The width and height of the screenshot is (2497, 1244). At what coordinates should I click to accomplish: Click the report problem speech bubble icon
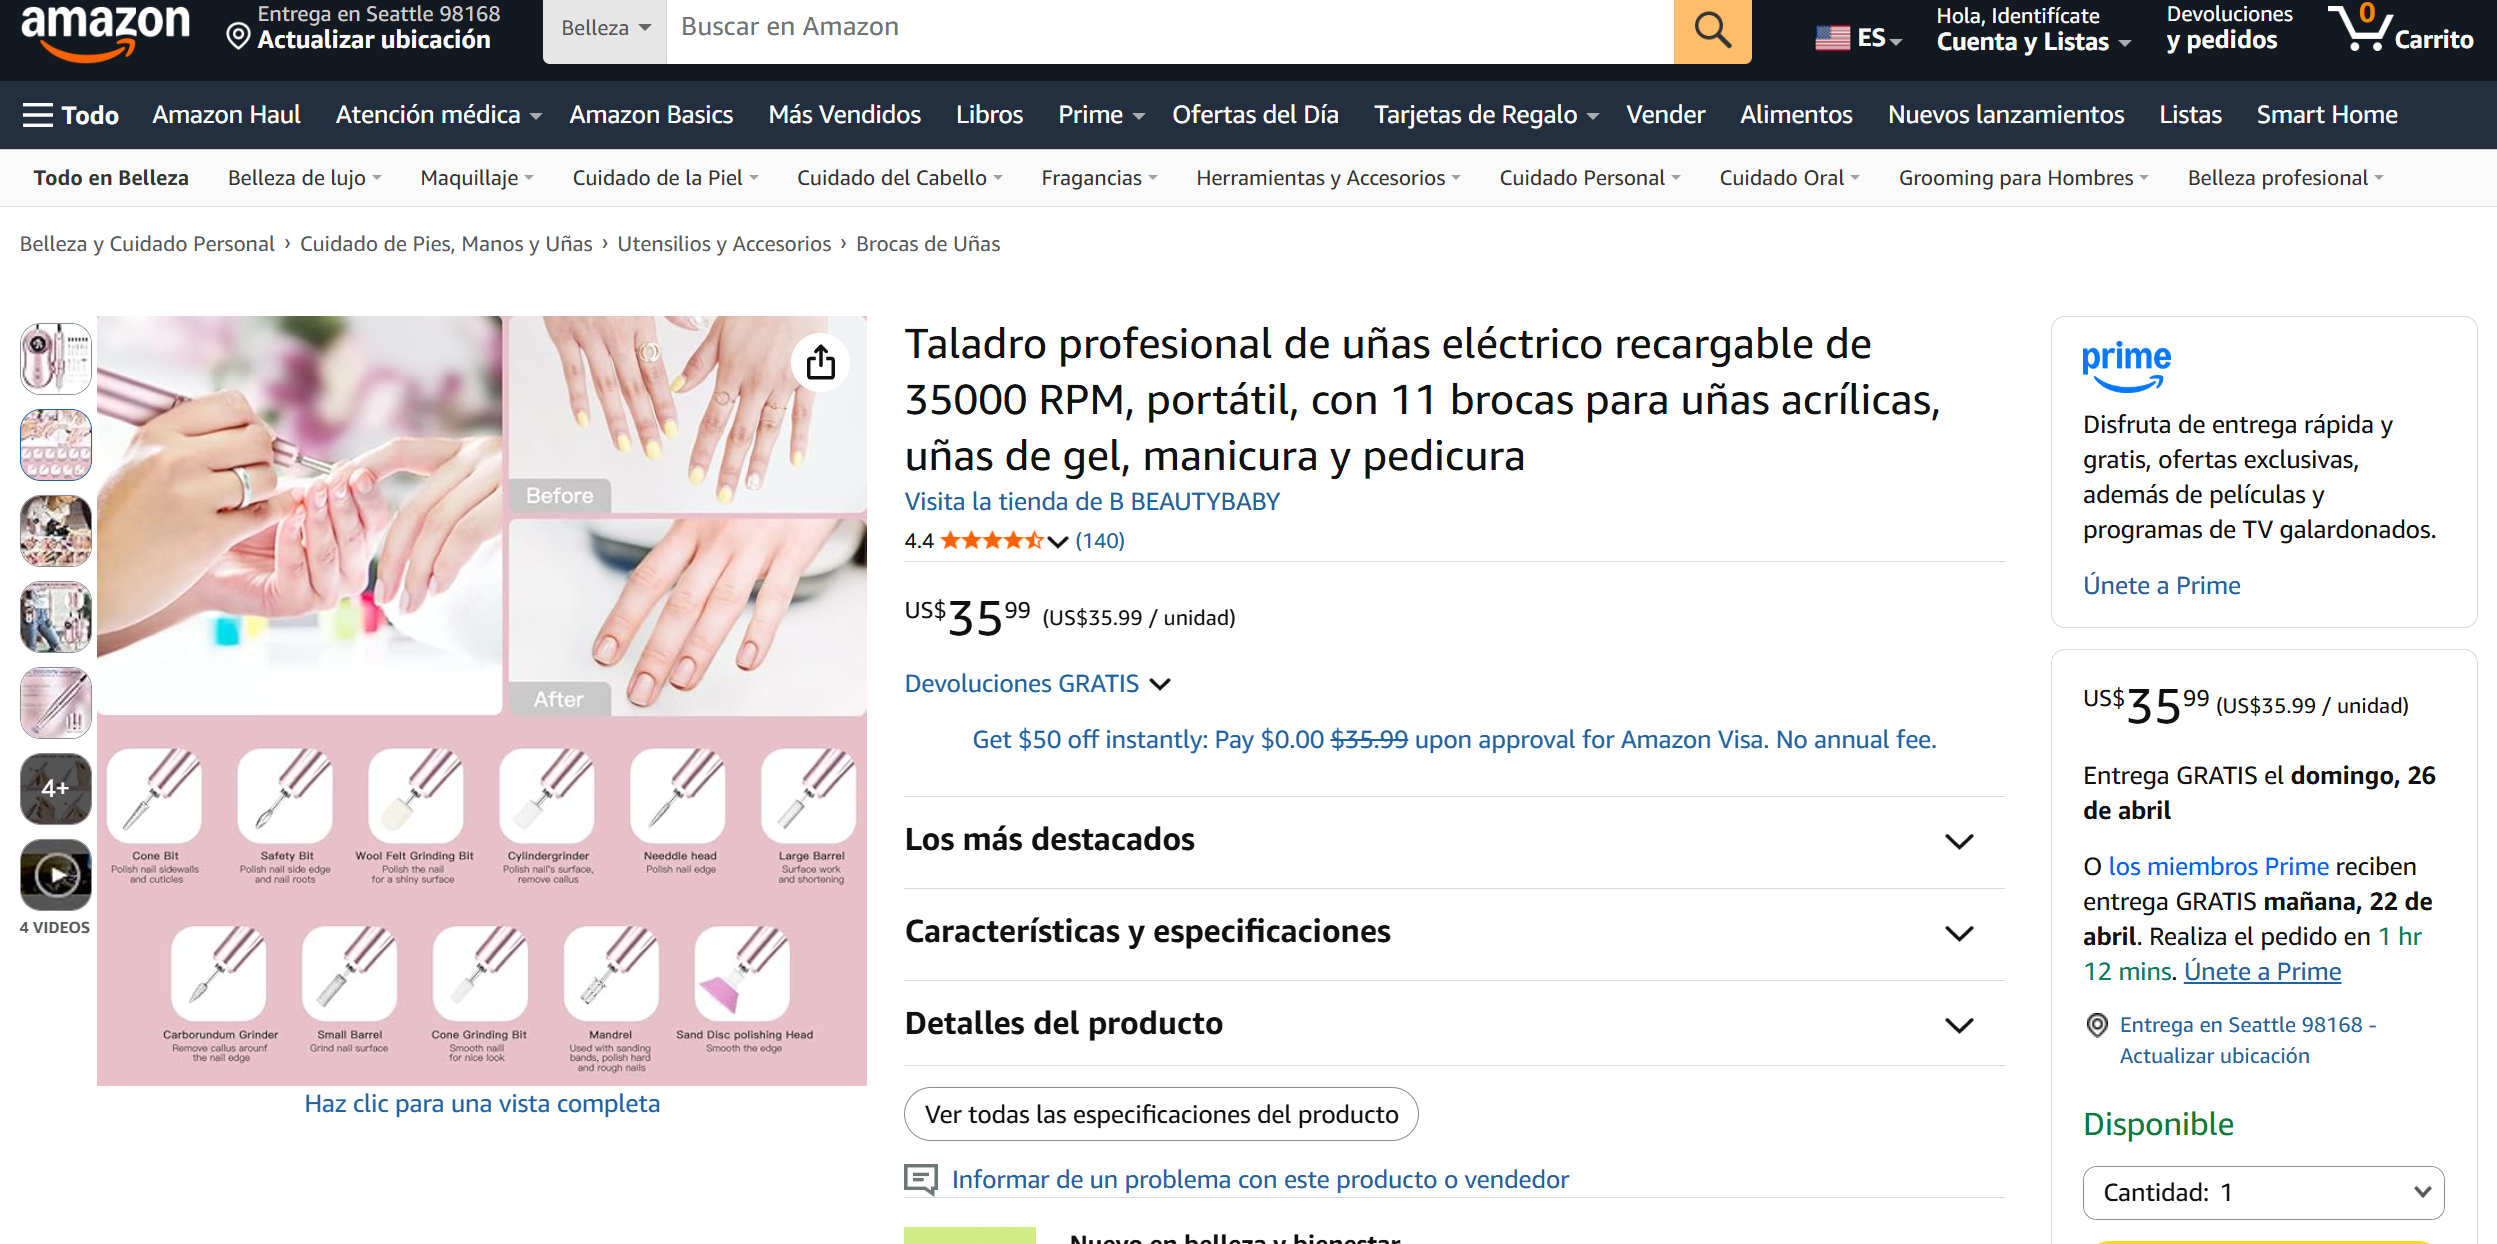(x=920, y=1179)
